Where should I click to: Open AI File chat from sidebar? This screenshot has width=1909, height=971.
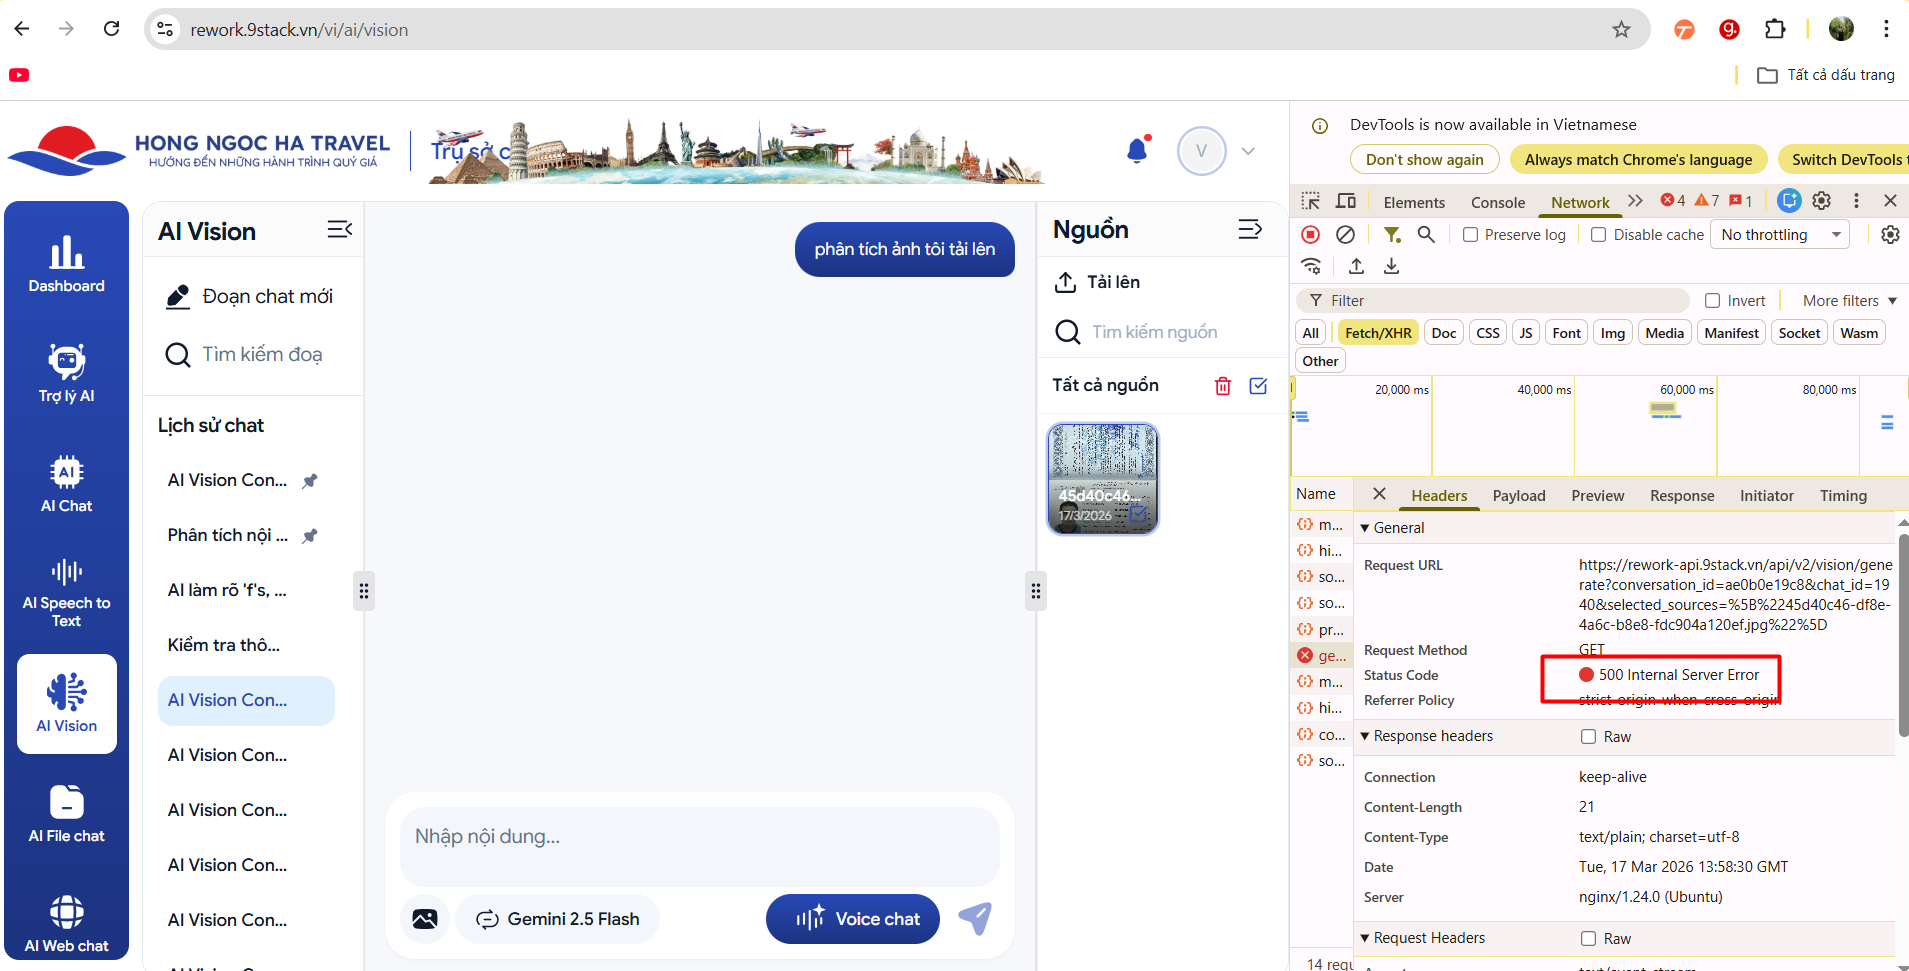click(67, 814)
